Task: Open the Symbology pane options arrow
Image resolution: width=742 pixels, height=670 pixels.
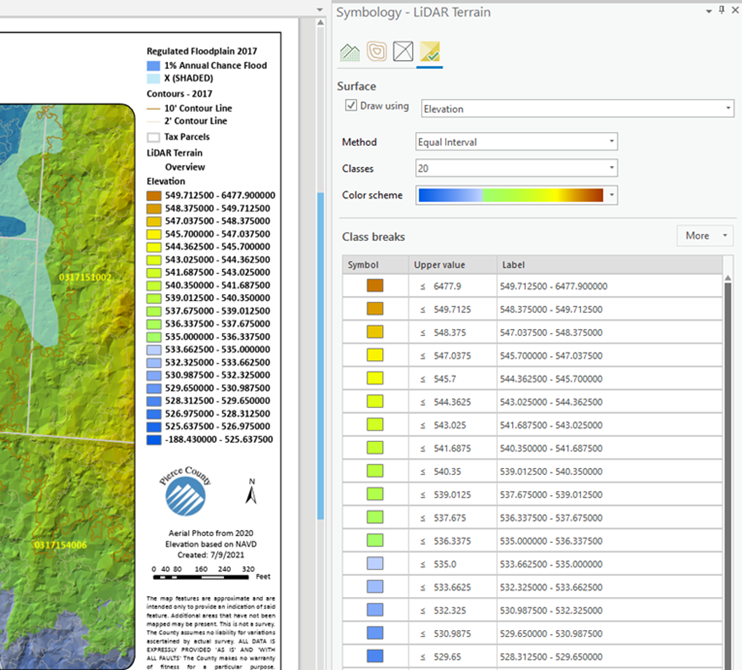Action: click(x=708, y=11)
